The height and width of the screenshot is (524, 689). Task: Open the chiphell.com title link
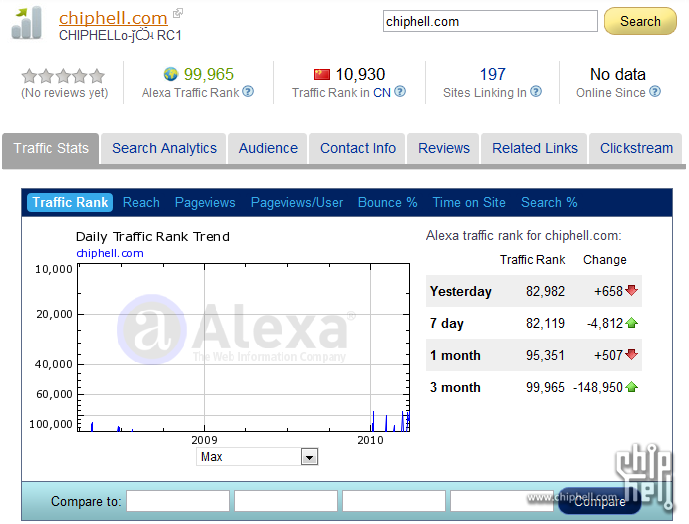click(x=113, y=18)
